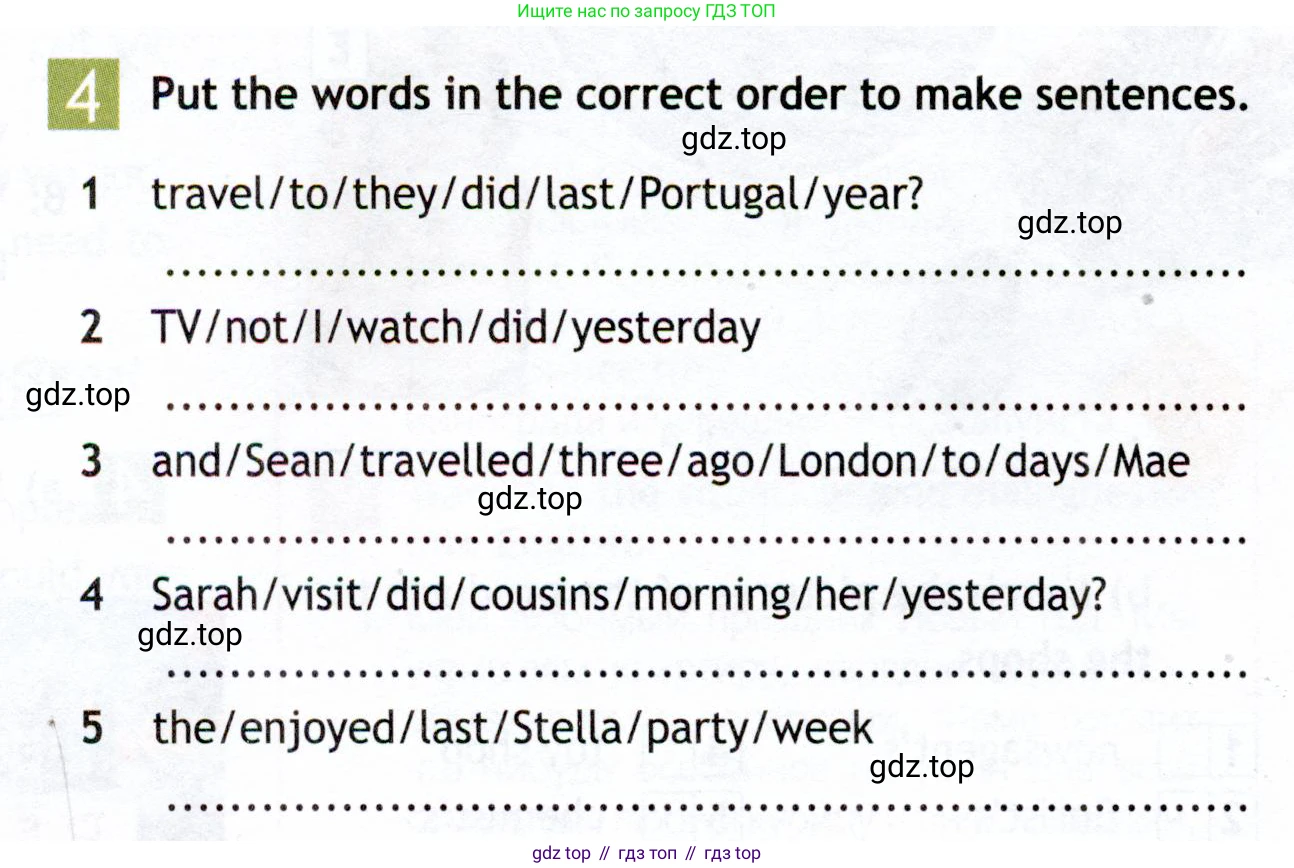
Task: Select the sentence starting with "Sarah/visit/did/cousins"
Action: [629, 596]
